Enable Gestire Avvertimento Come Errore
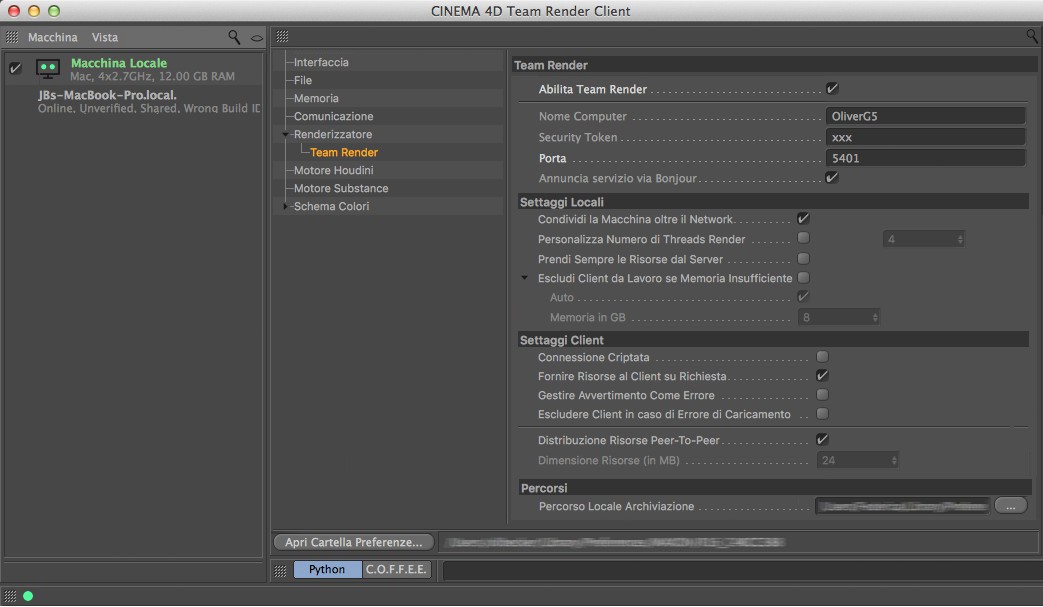 [x=823, y=395]
